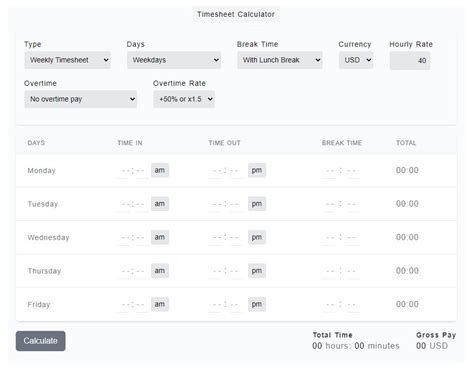The height and width of the screenshot is (372, 474).
Task: Click Friday break time field
Action: pos(341,305)
